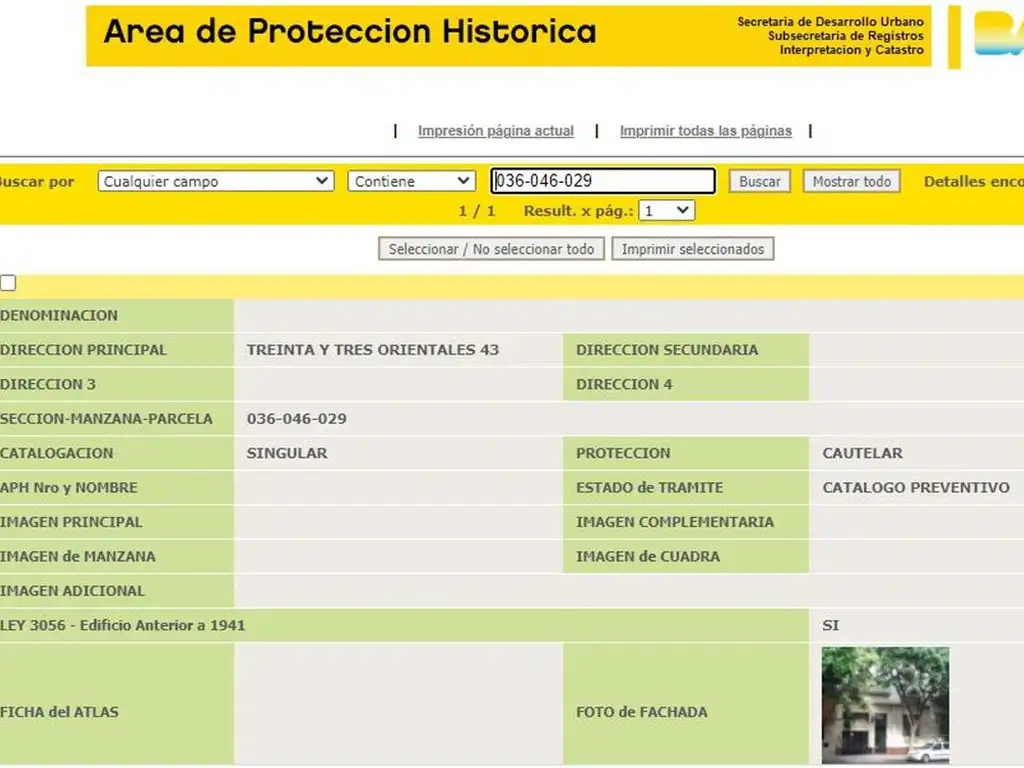Open the facade photo thumbnail
This screenshot has height=768, width=1024.
click(x=885, y=705)
